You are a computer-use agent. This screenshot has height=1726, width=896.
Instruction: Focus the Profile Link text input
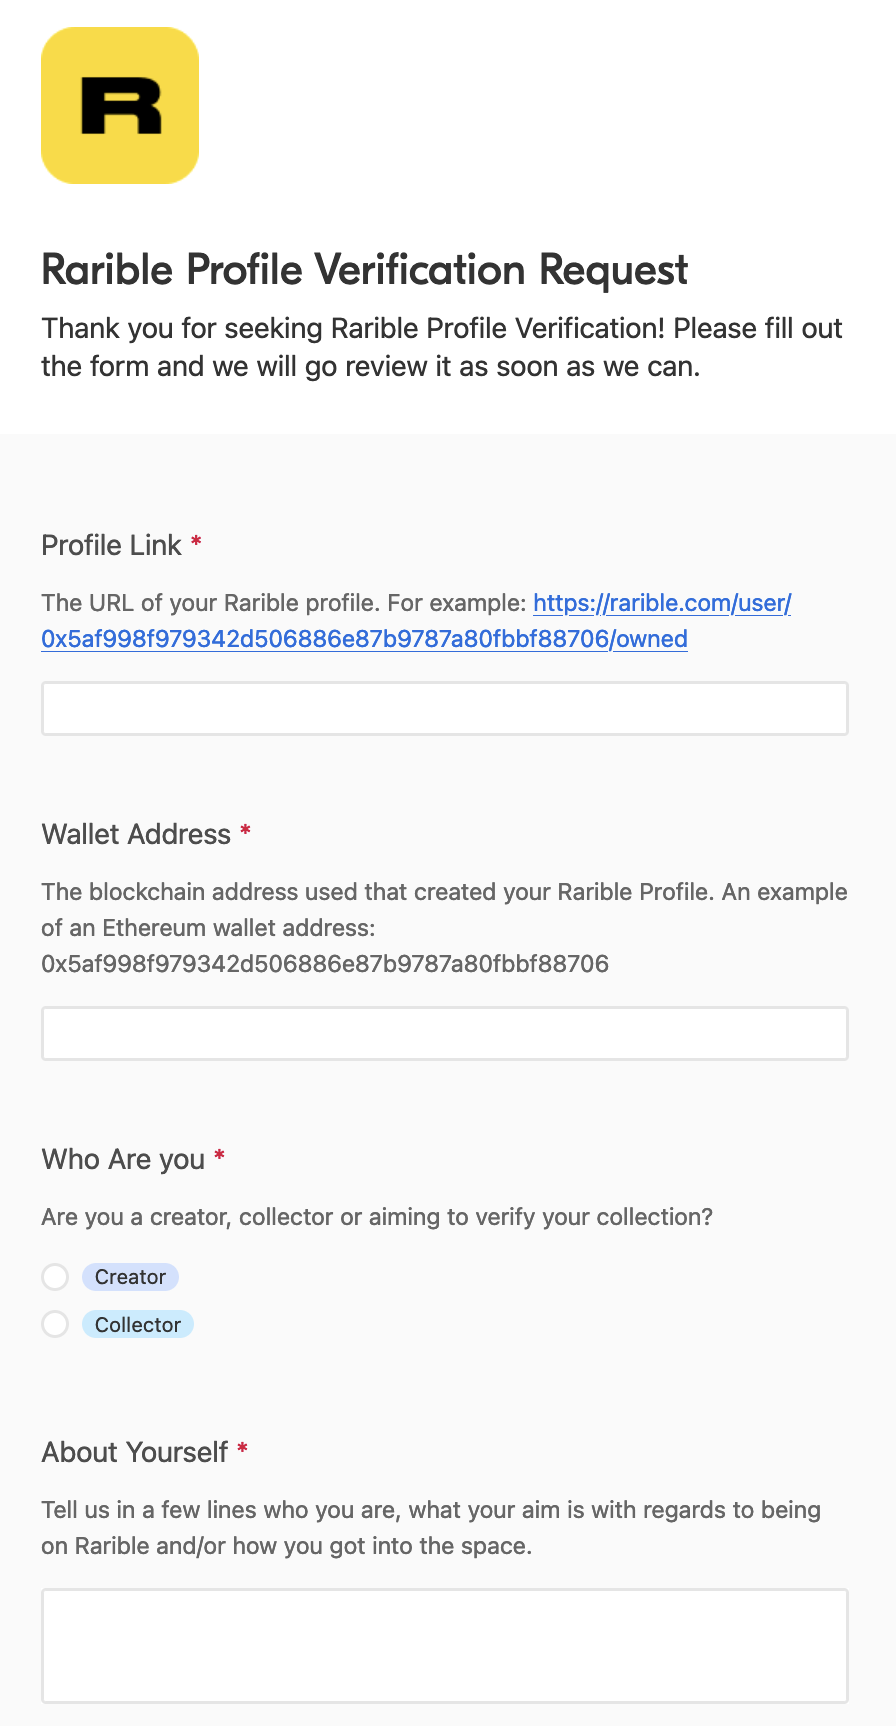coord(444,708)
